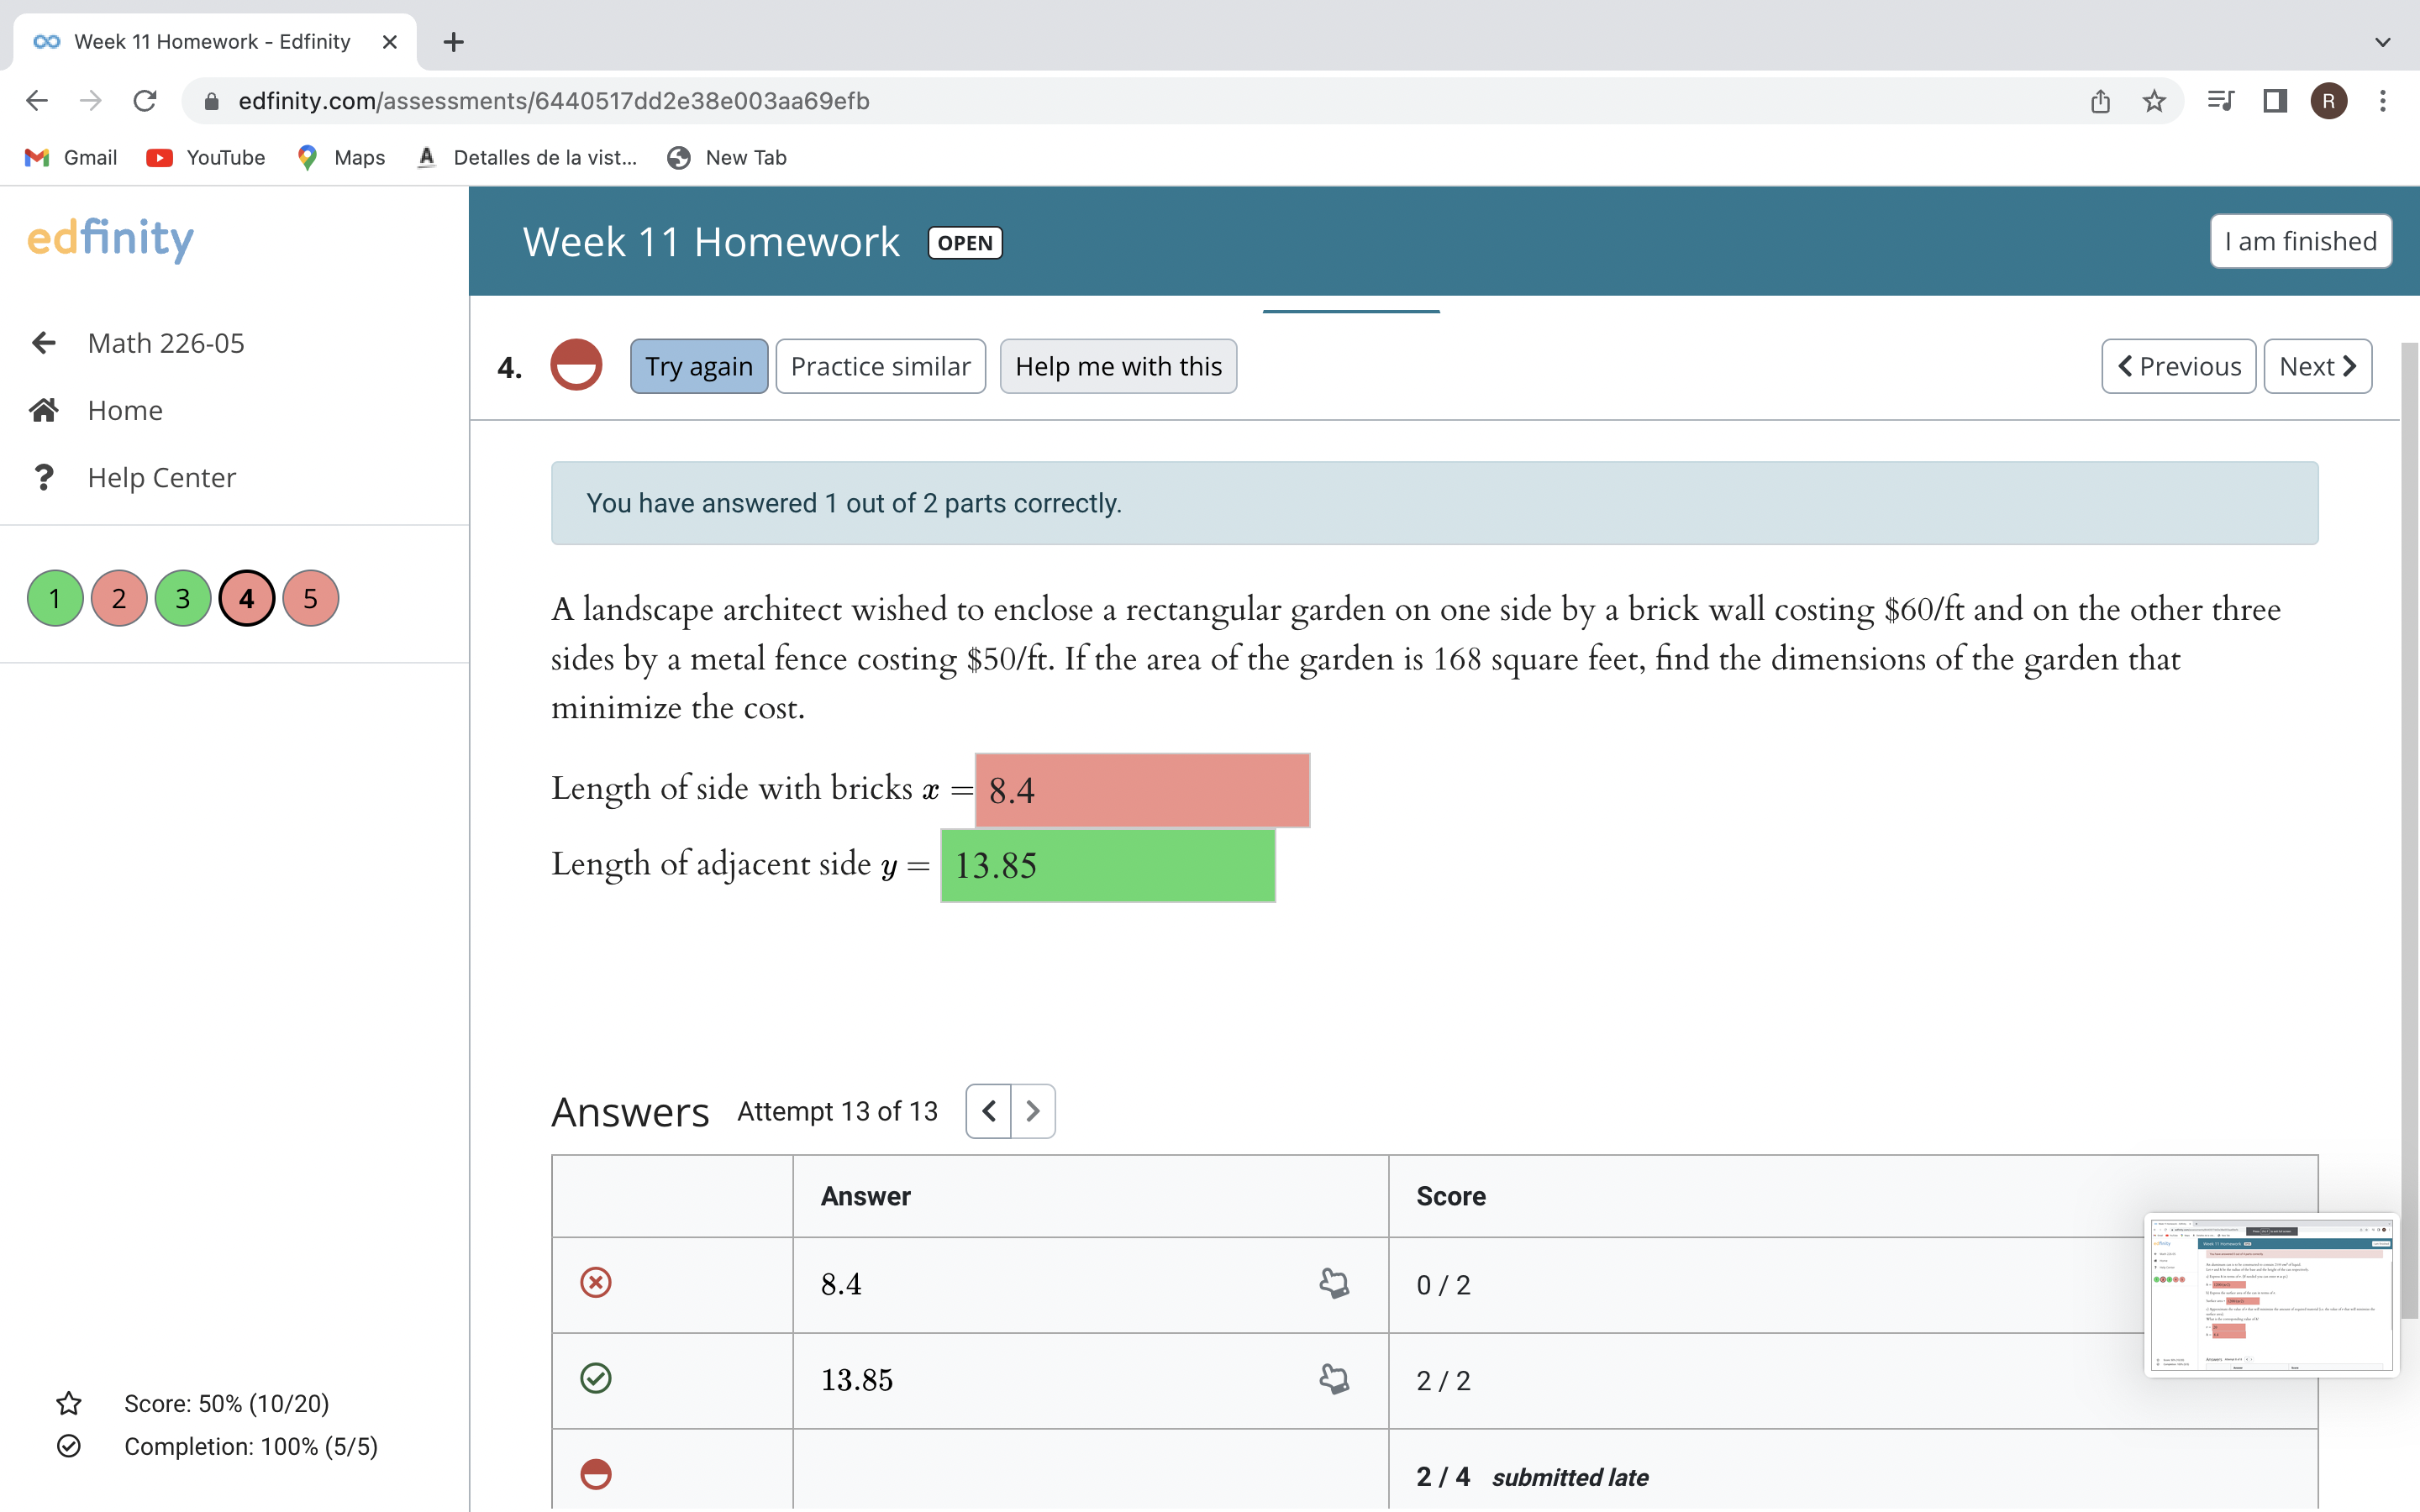Jump to question 2 circle
This screenshot has height=1512, width=2420.
tap(119, 598)
